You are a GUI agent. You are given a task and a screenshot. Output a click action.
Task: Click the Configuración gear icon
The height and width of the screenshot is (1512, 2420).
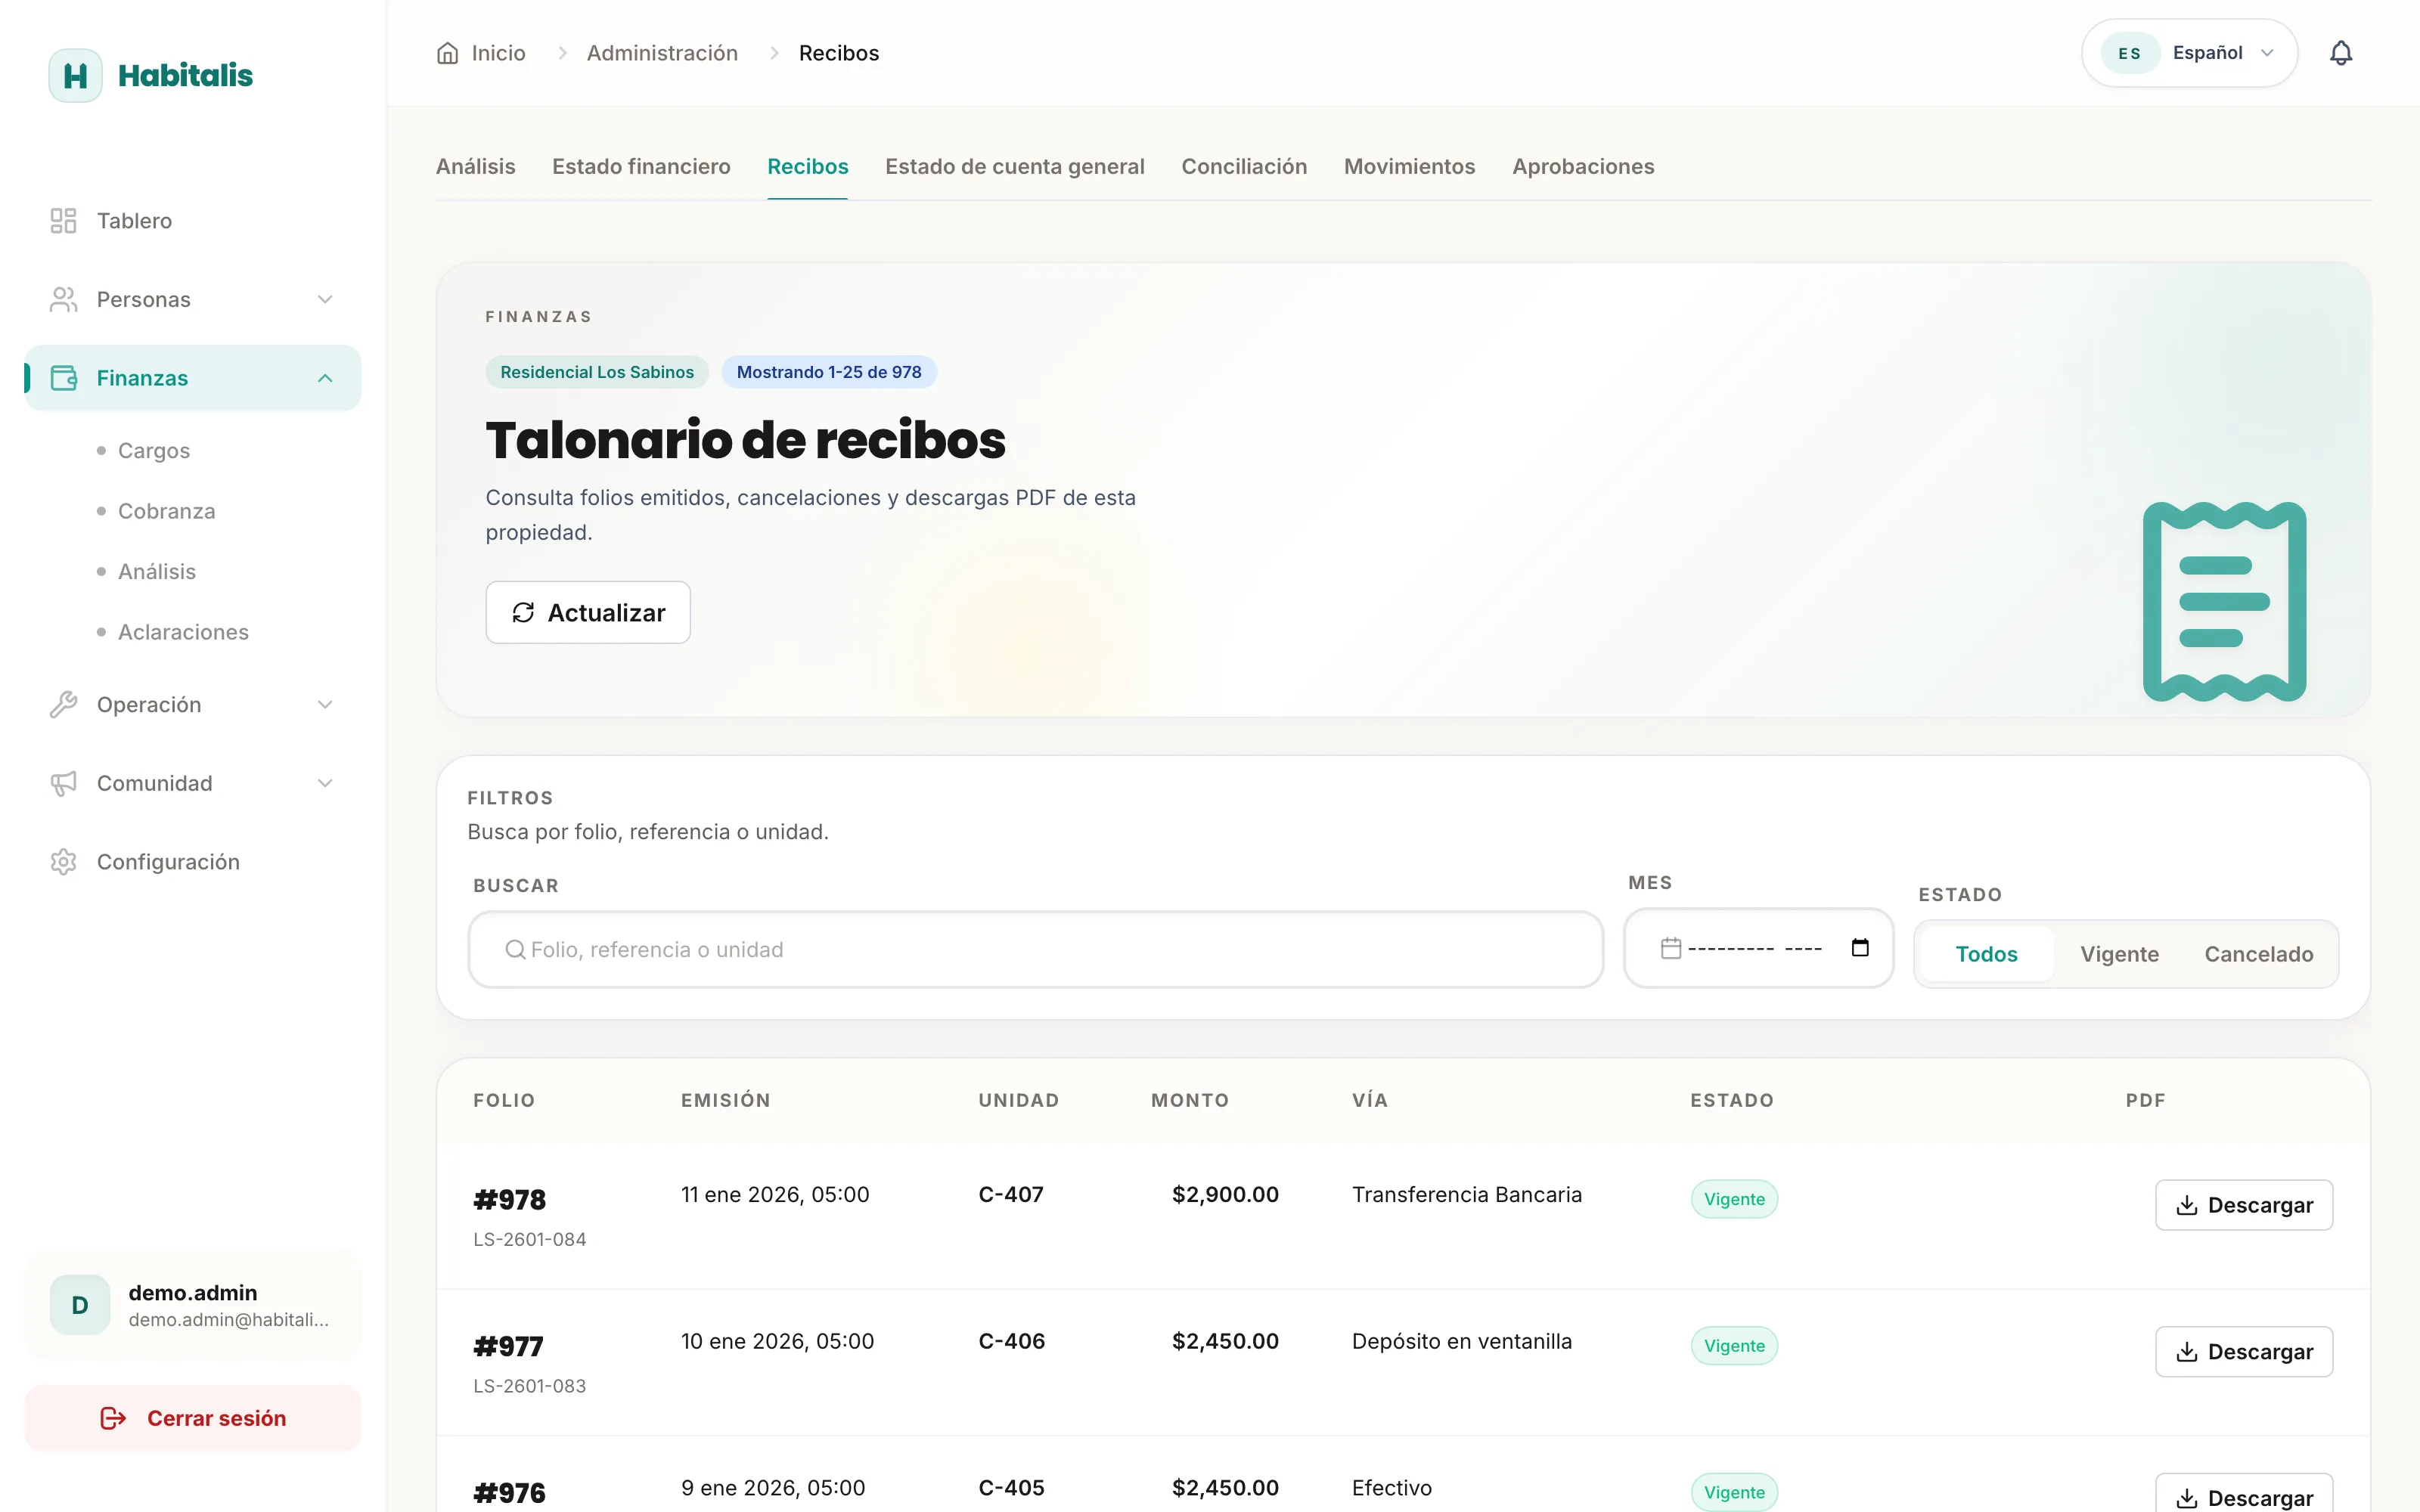click(x=63, y=862)
